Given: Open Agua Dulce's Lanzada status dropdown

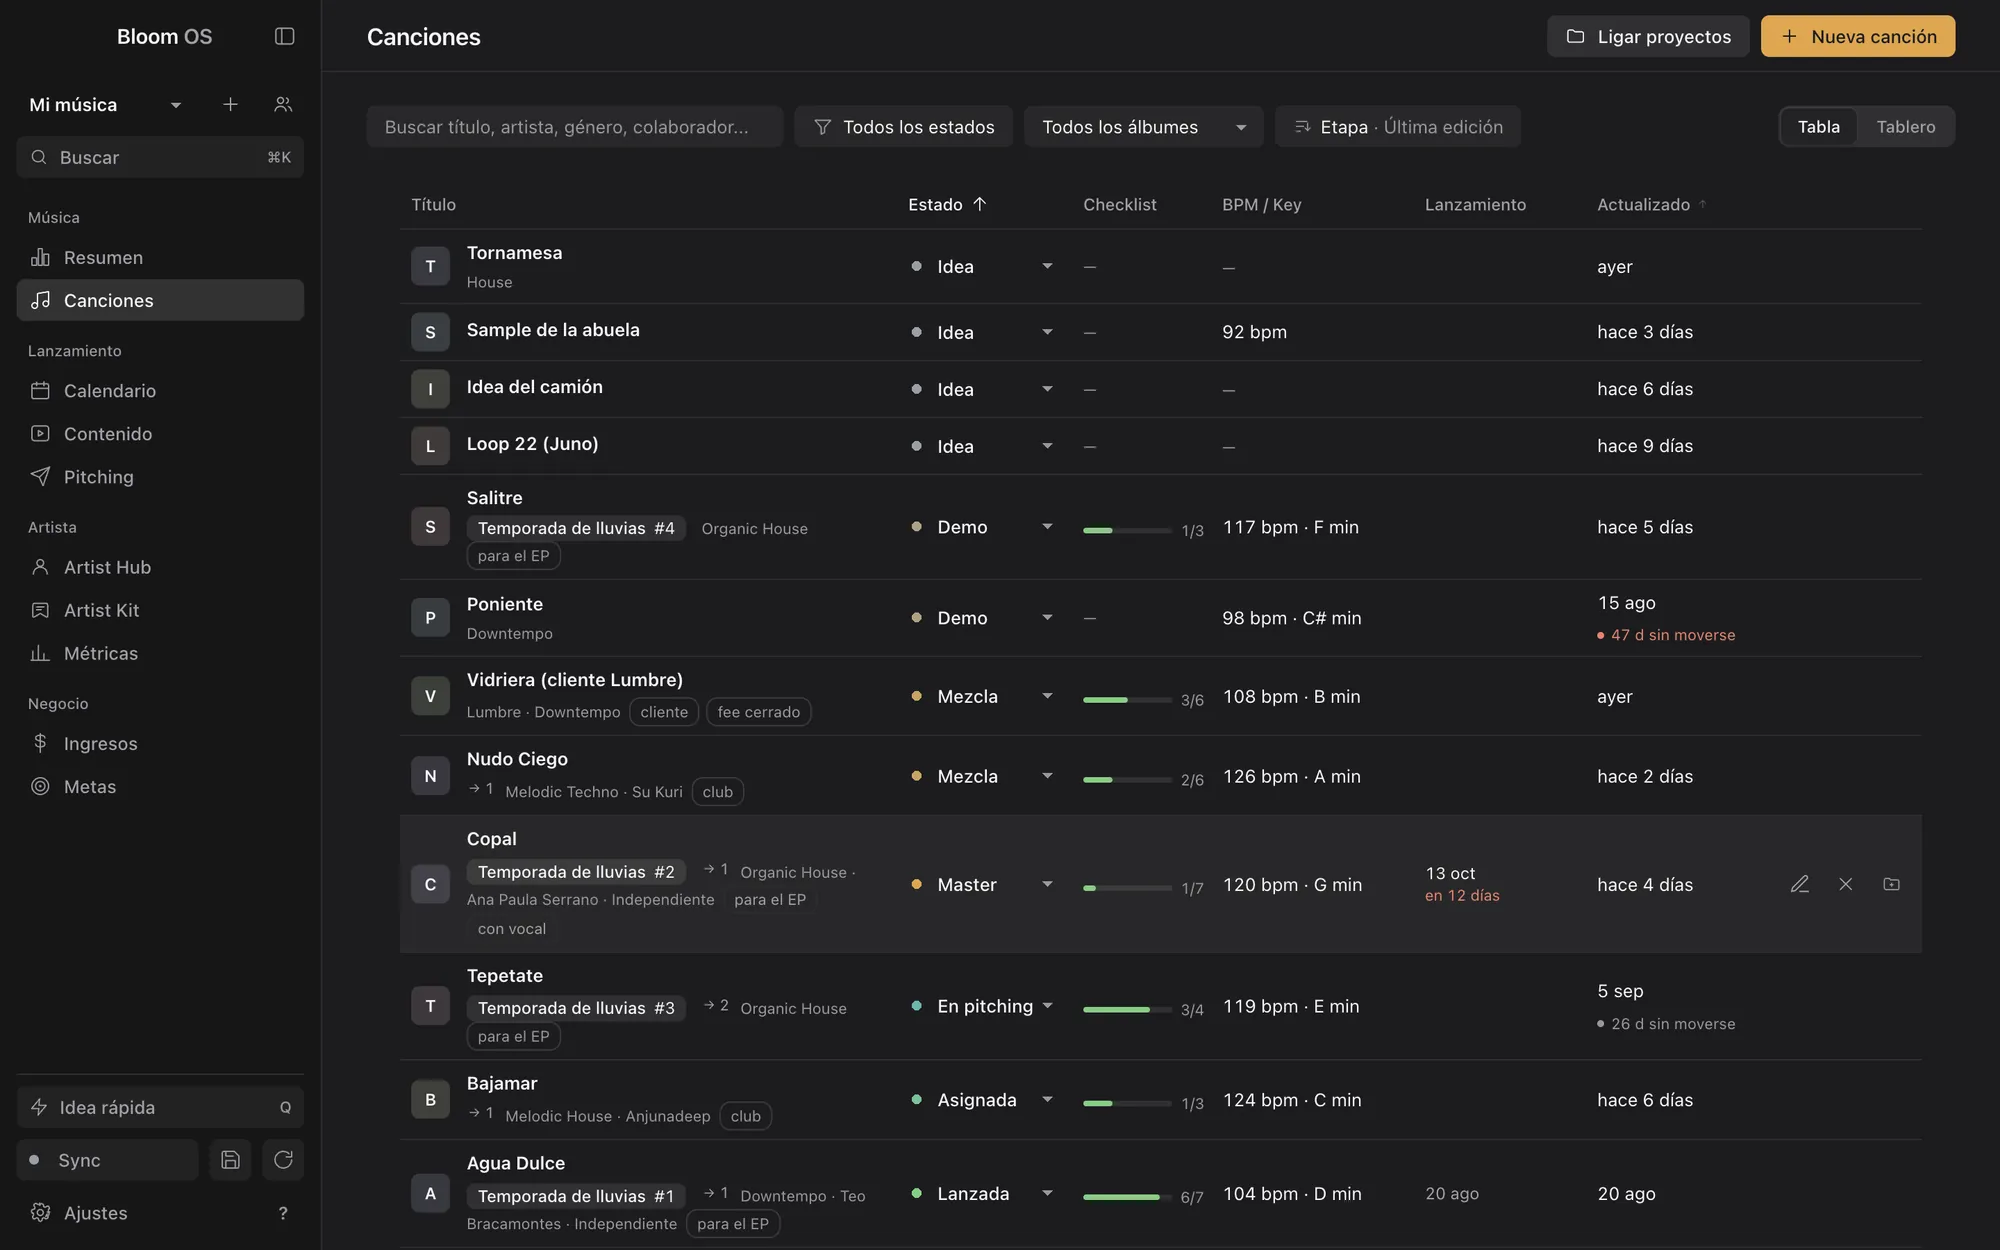Looking at the screenshot, I should tap(982, 1193).
